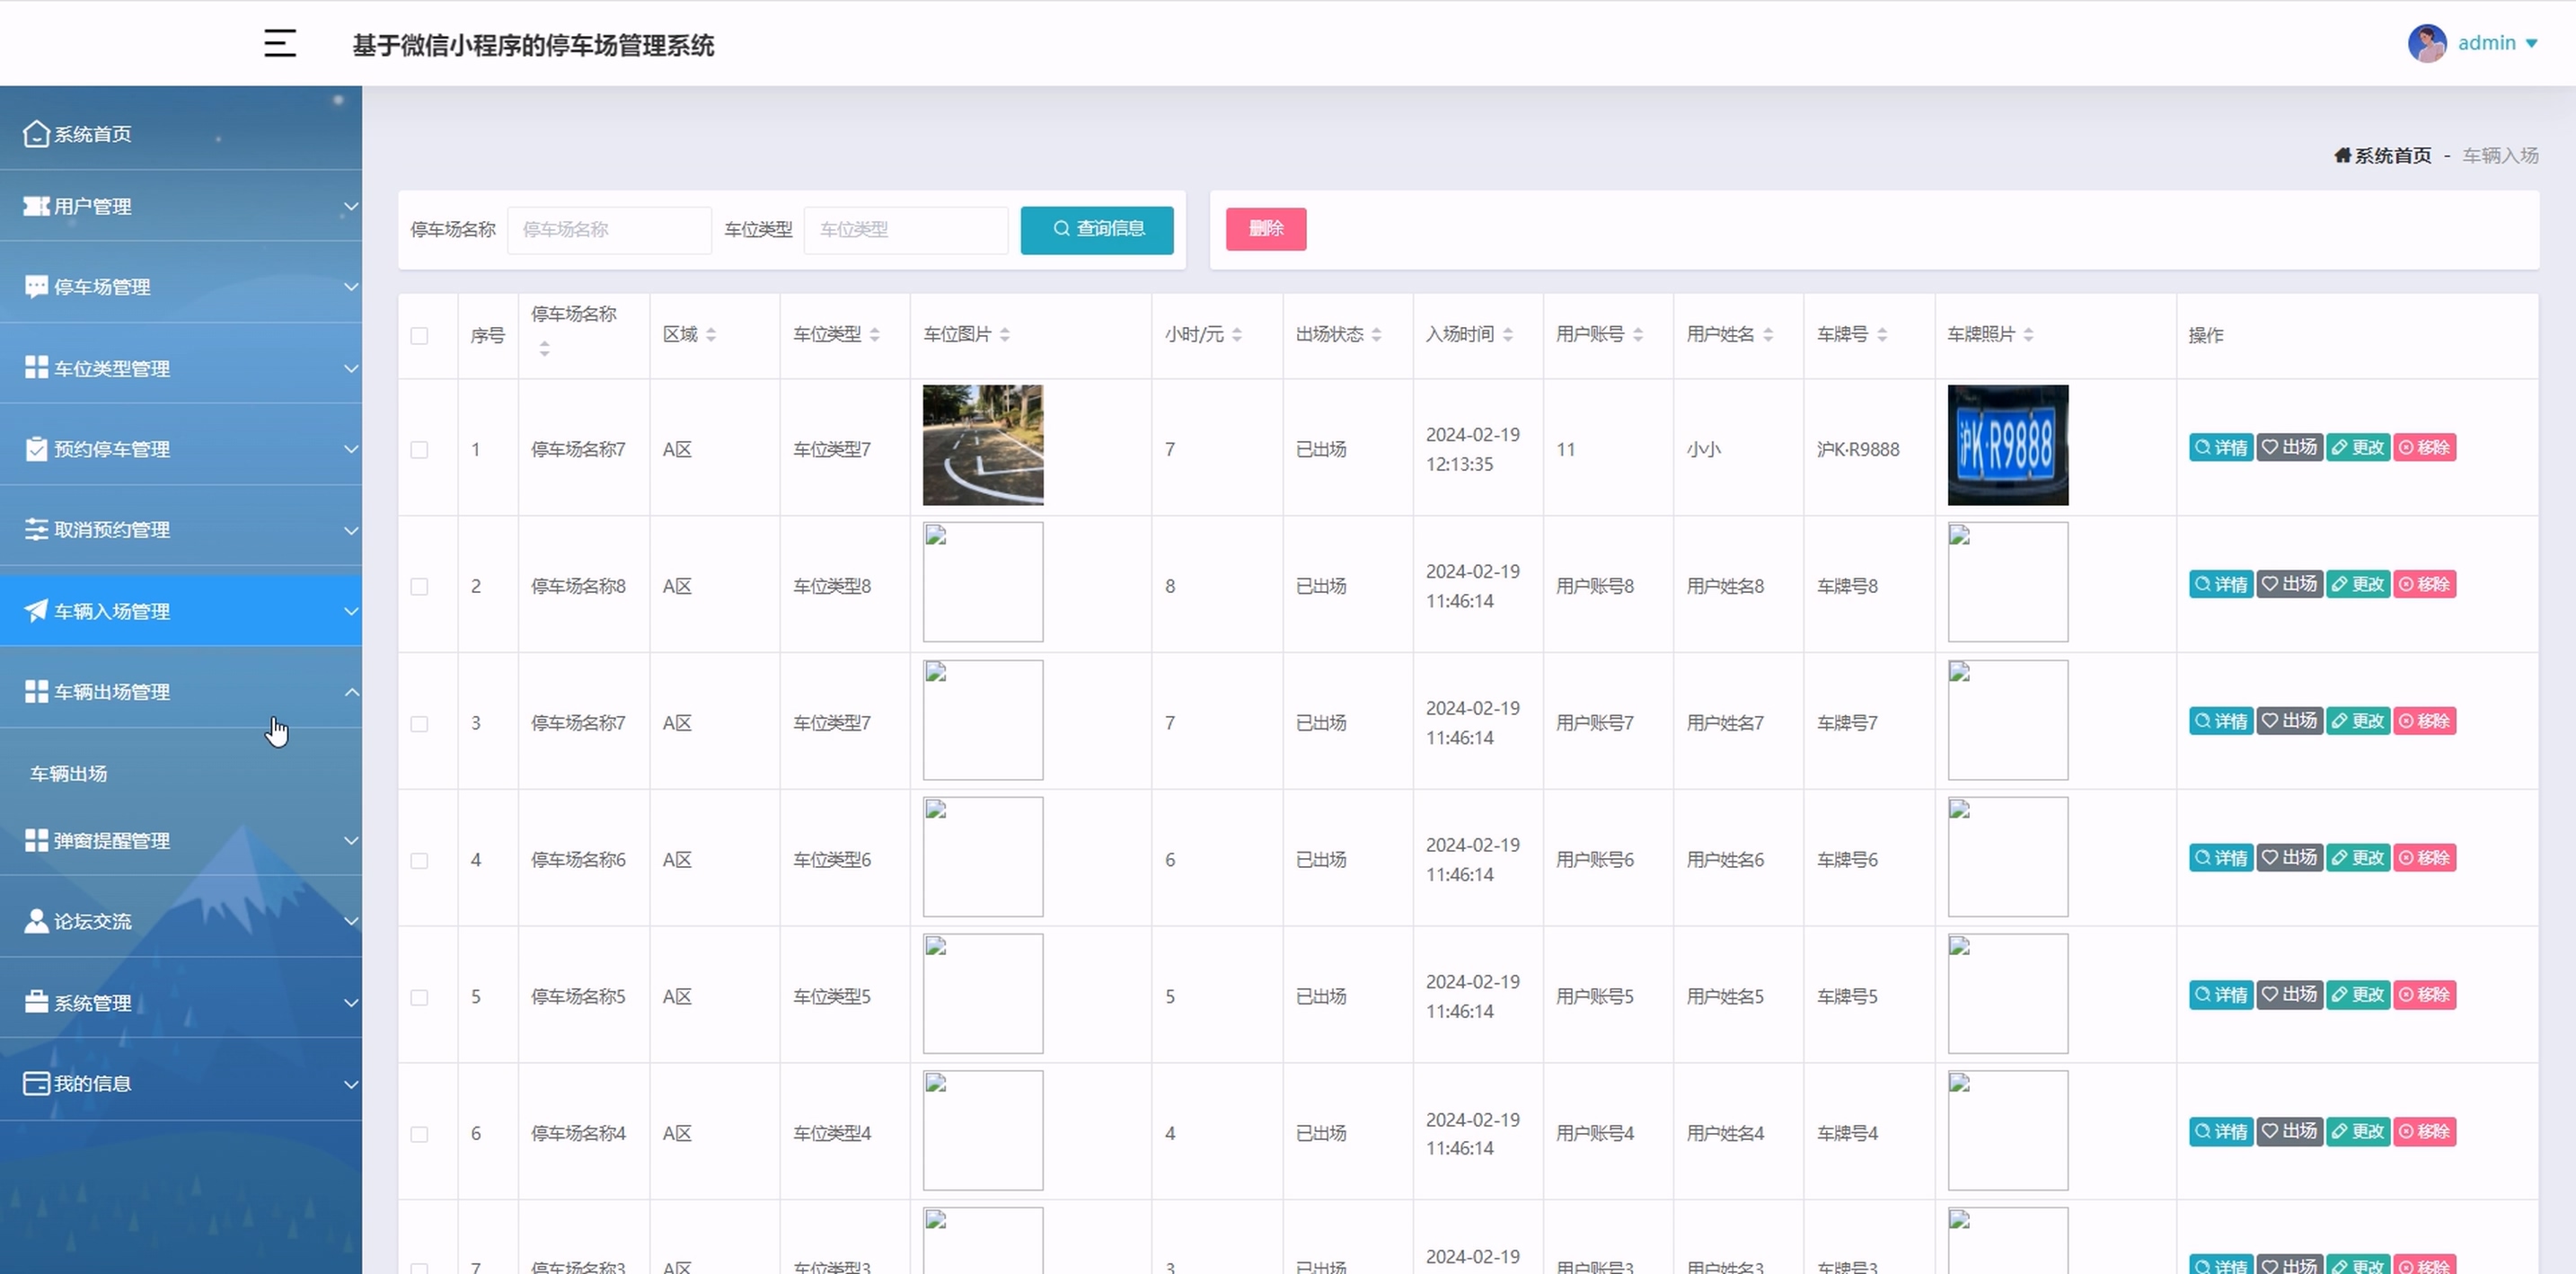Viewport: 2576px width, 1274px height.
Task: Toggle the select-all checkbox in table header
Action: point(419,336)
